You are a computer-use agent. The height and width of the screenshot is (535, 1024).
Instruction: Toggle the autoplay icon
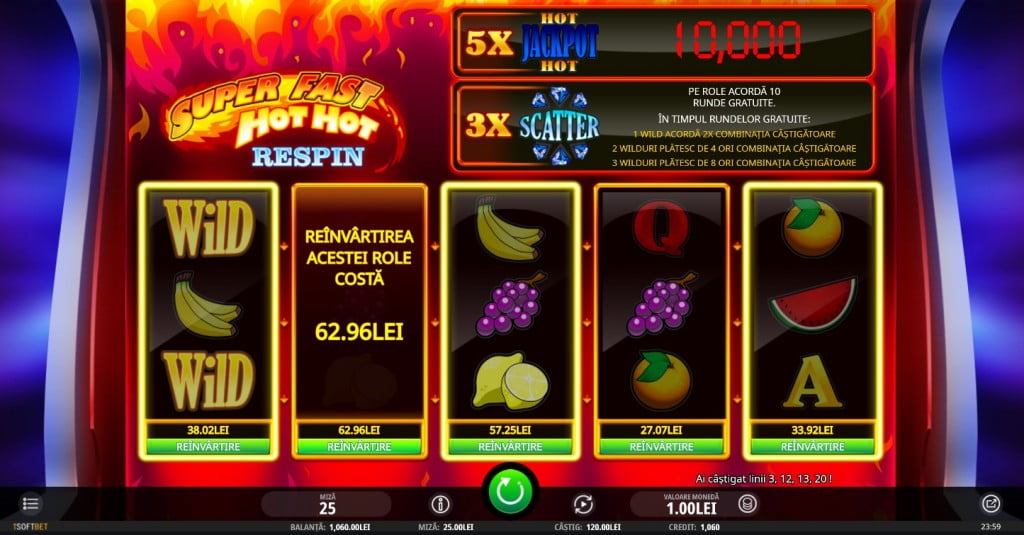(583, 504)
